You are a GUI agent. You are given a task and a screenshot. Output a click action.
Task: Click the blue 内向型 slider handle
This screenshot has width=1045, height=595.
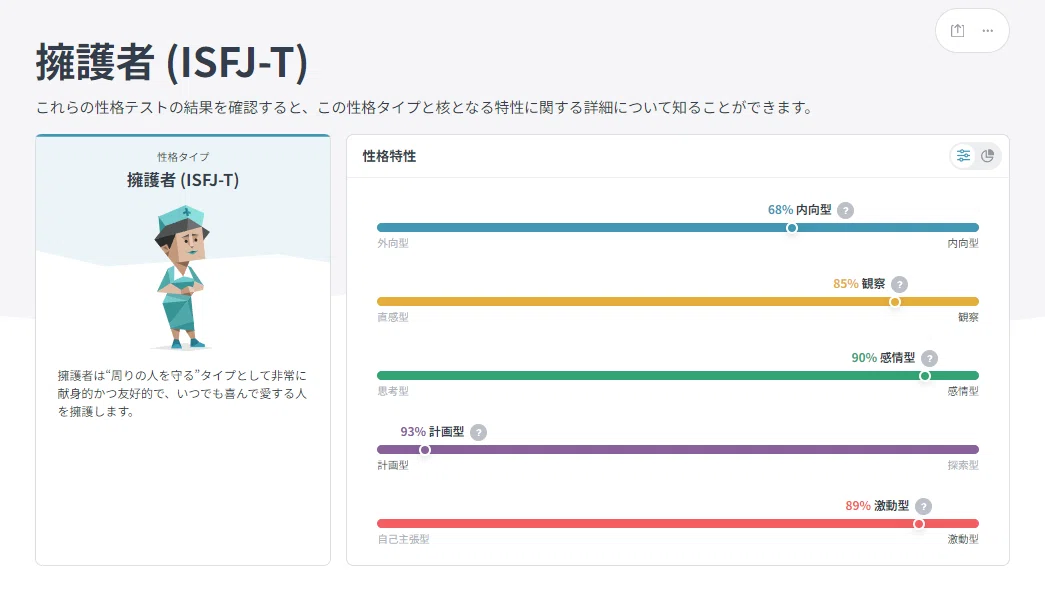point(792,228)
